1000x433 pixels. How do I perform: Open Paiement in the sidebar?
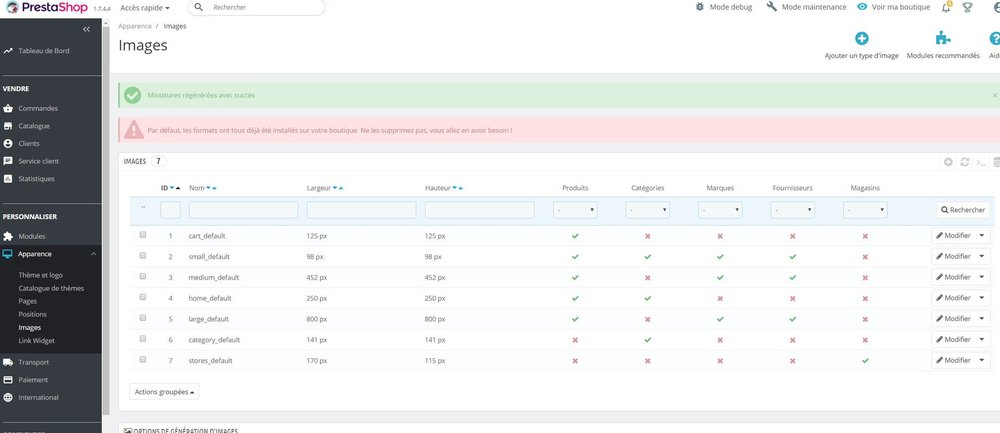pyautogui.click(x=33, y=379)
